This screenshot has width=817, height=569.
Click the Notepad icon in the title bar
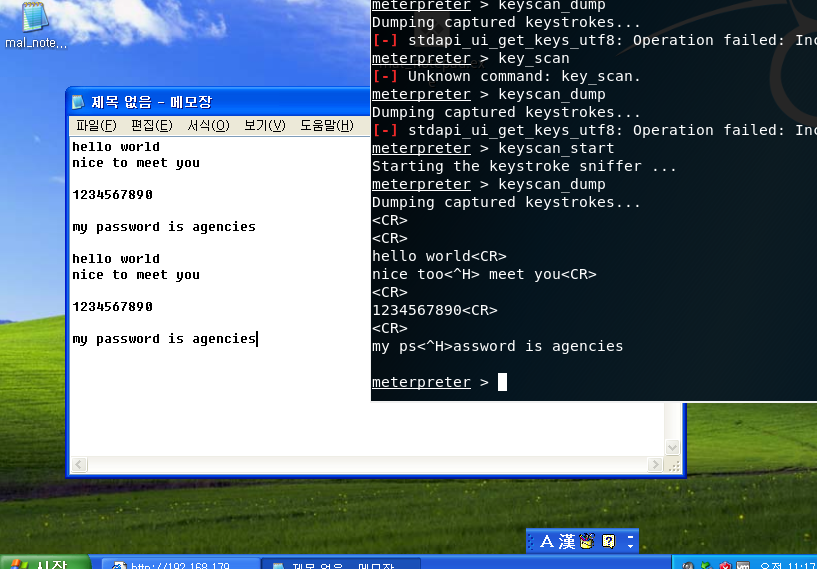[78, 102]
